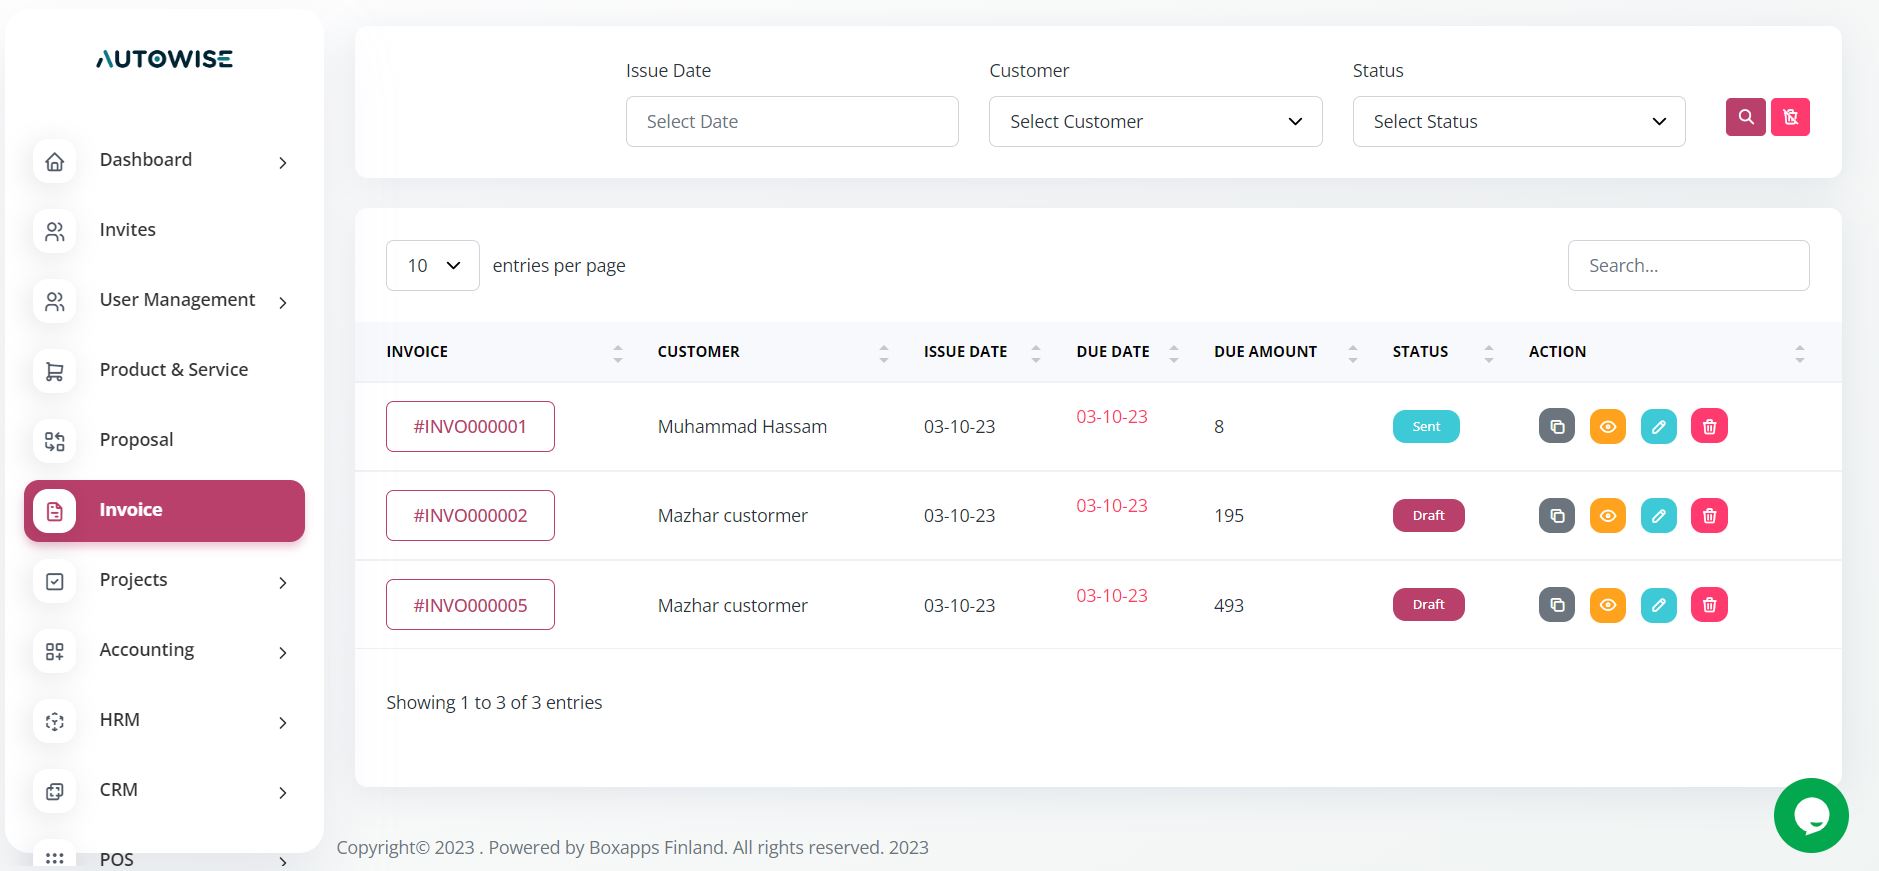
Task: Click the Dashboard home icon
Action: 55,161
